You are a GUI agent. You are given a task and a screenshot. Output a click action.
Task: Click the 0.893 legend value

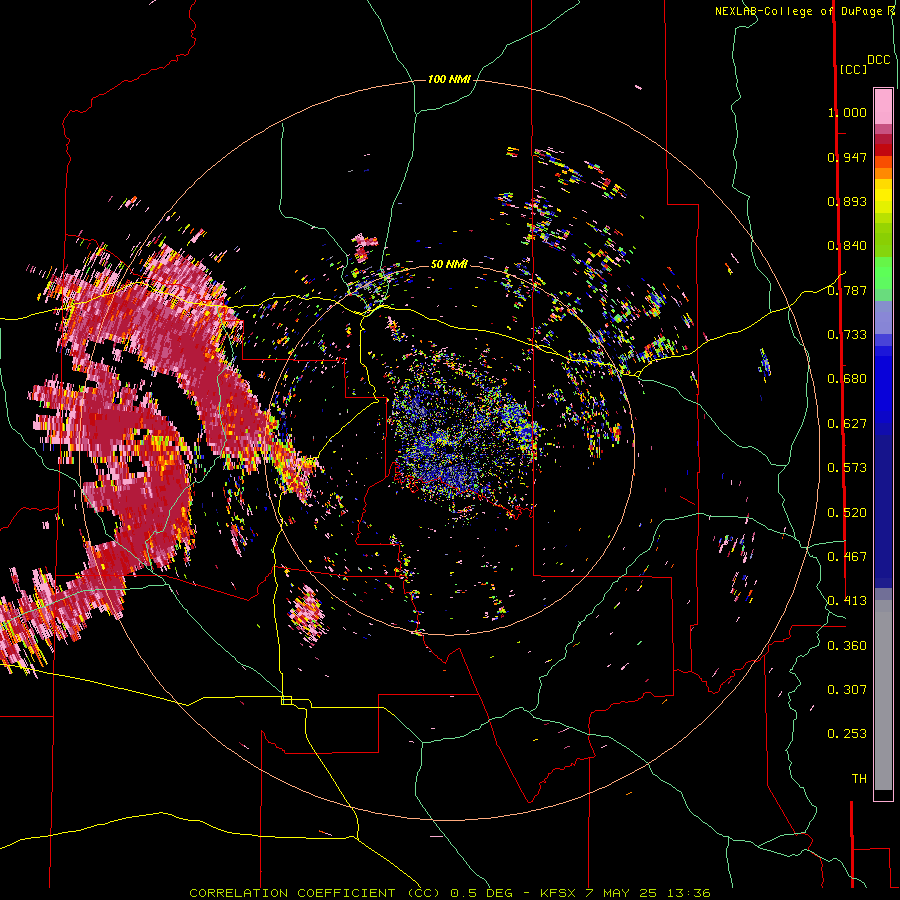(847, 201)
